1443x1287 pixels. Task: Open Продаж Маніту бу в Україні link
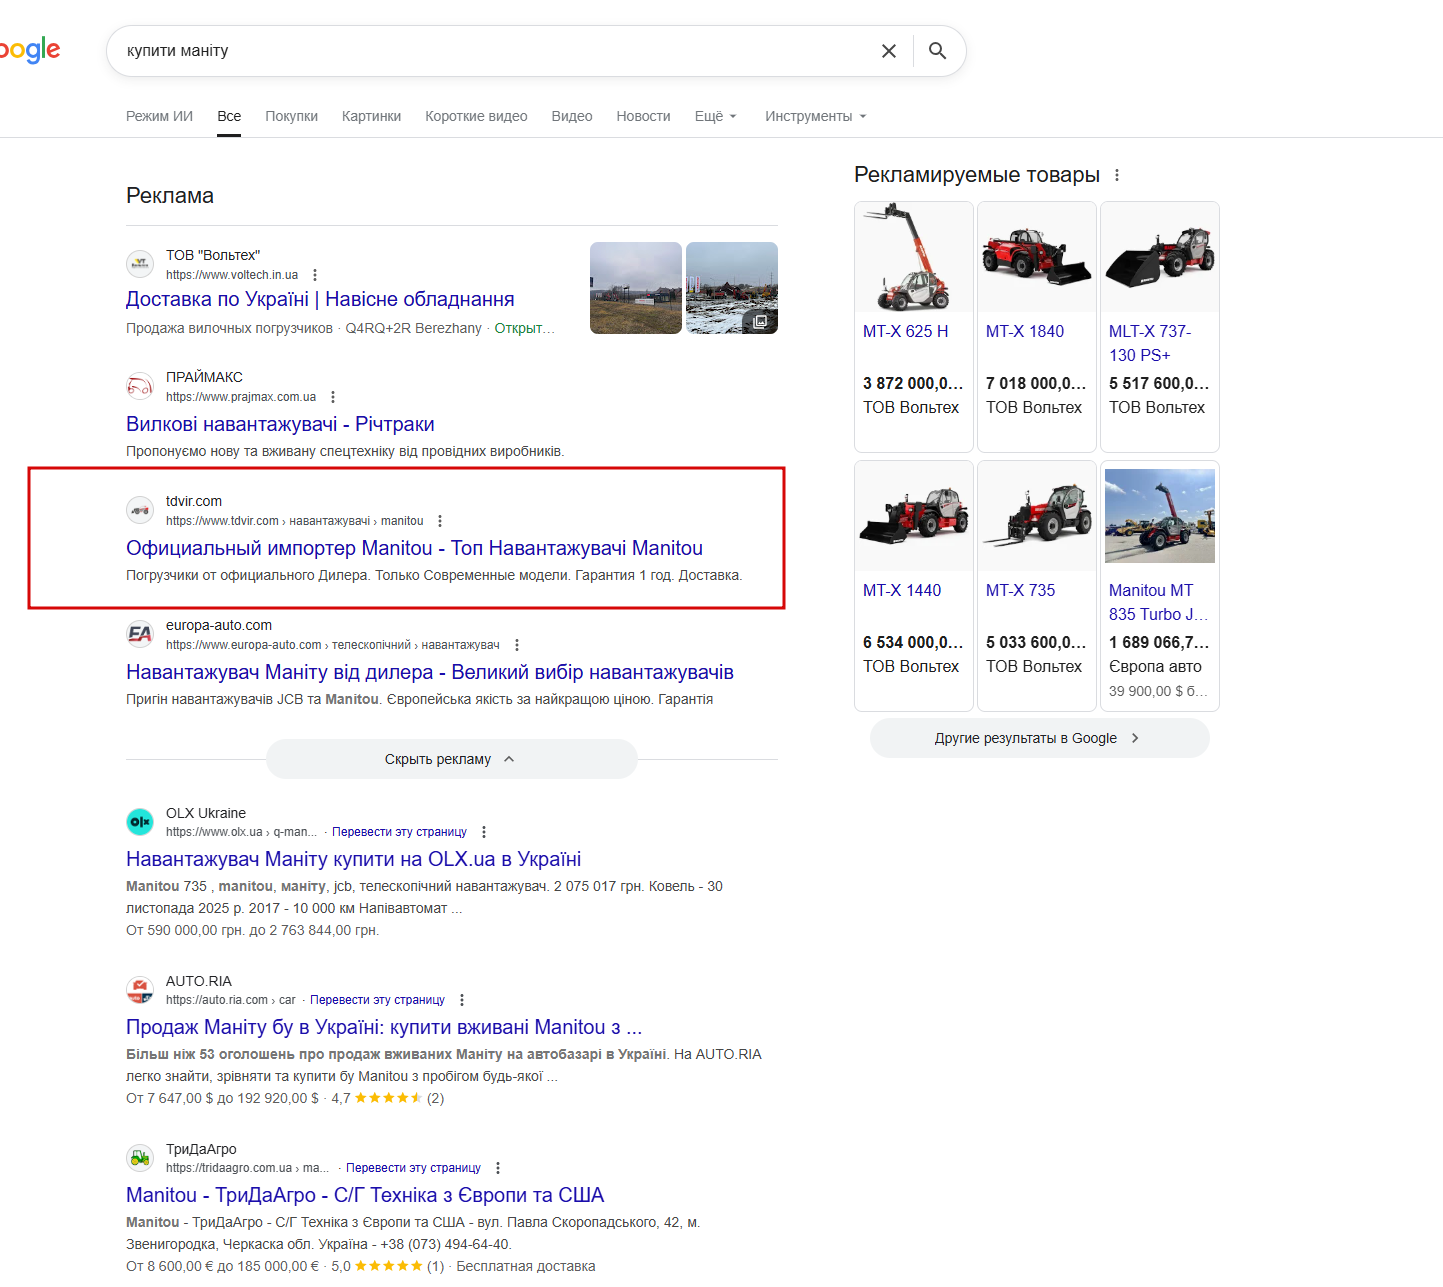click(x=384, y=1027)
